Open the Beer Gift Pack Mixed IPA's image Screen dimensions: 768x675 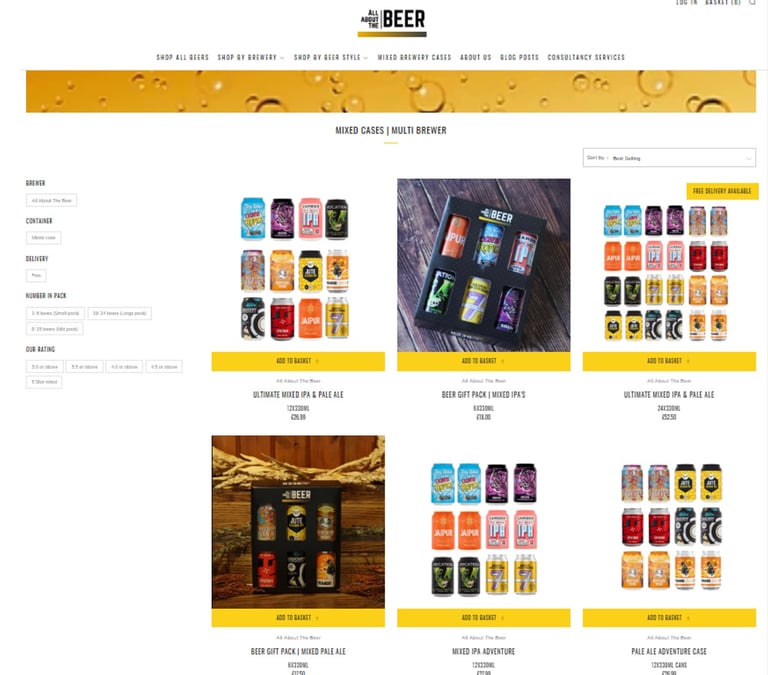coord(483,265)
